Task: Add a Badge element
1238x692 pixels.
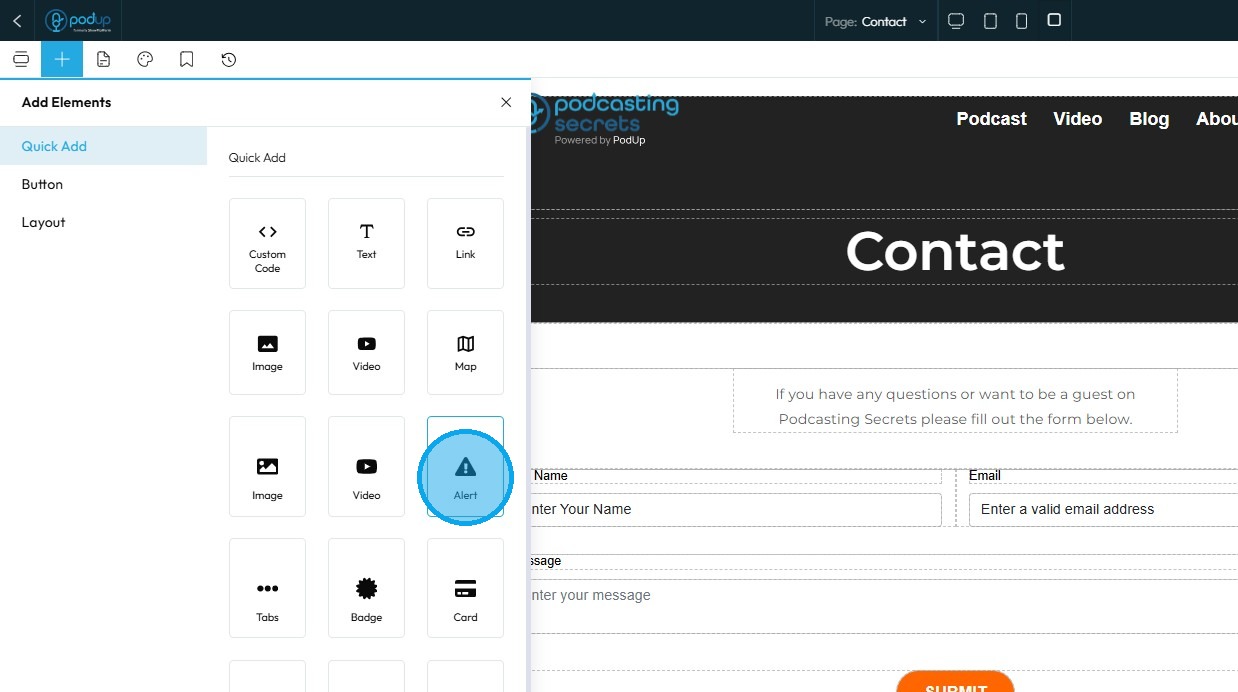Action: click(x=366, y=588)
